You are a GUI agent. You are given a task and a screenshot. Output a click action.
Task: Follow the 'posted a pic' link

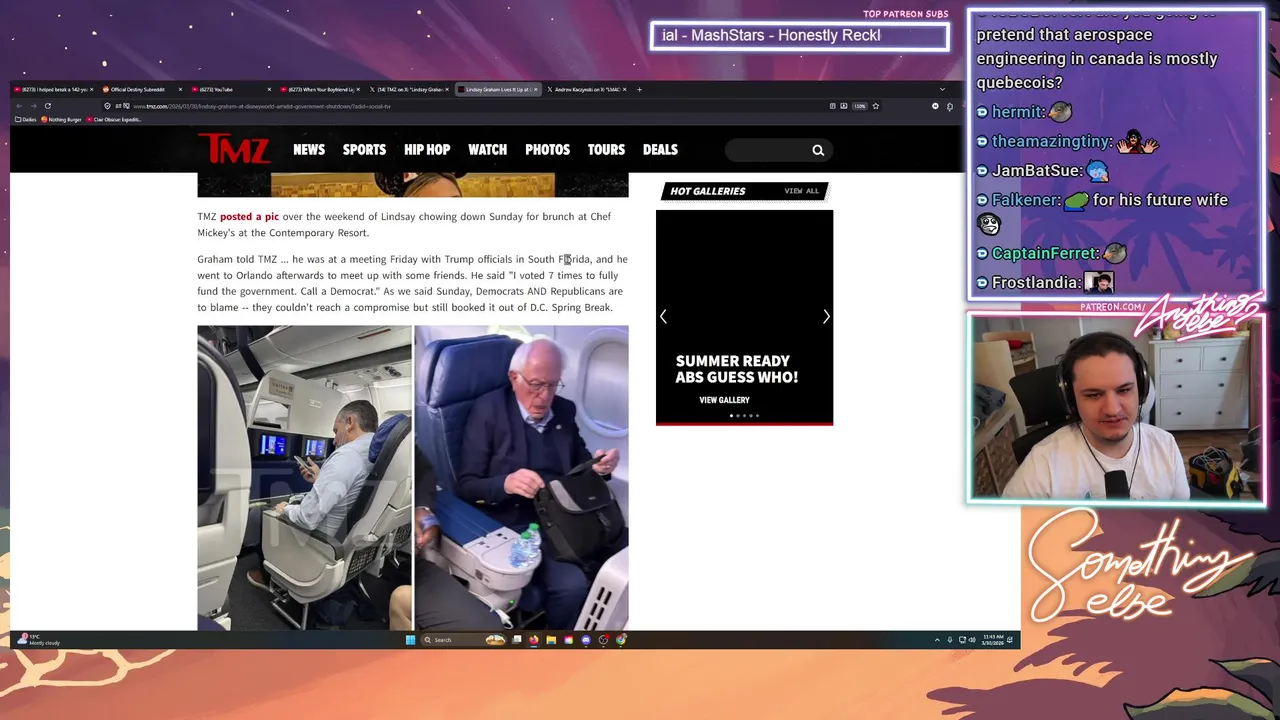point(249,216)
